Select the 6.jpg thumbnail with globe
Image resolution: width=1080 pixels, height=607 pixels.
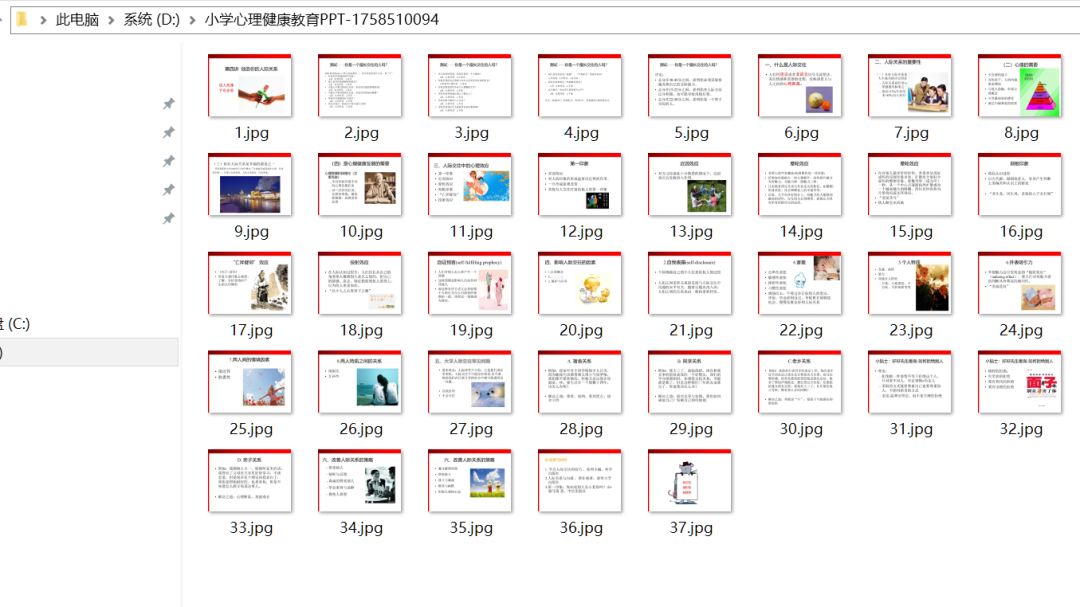(x=800, y=85)
